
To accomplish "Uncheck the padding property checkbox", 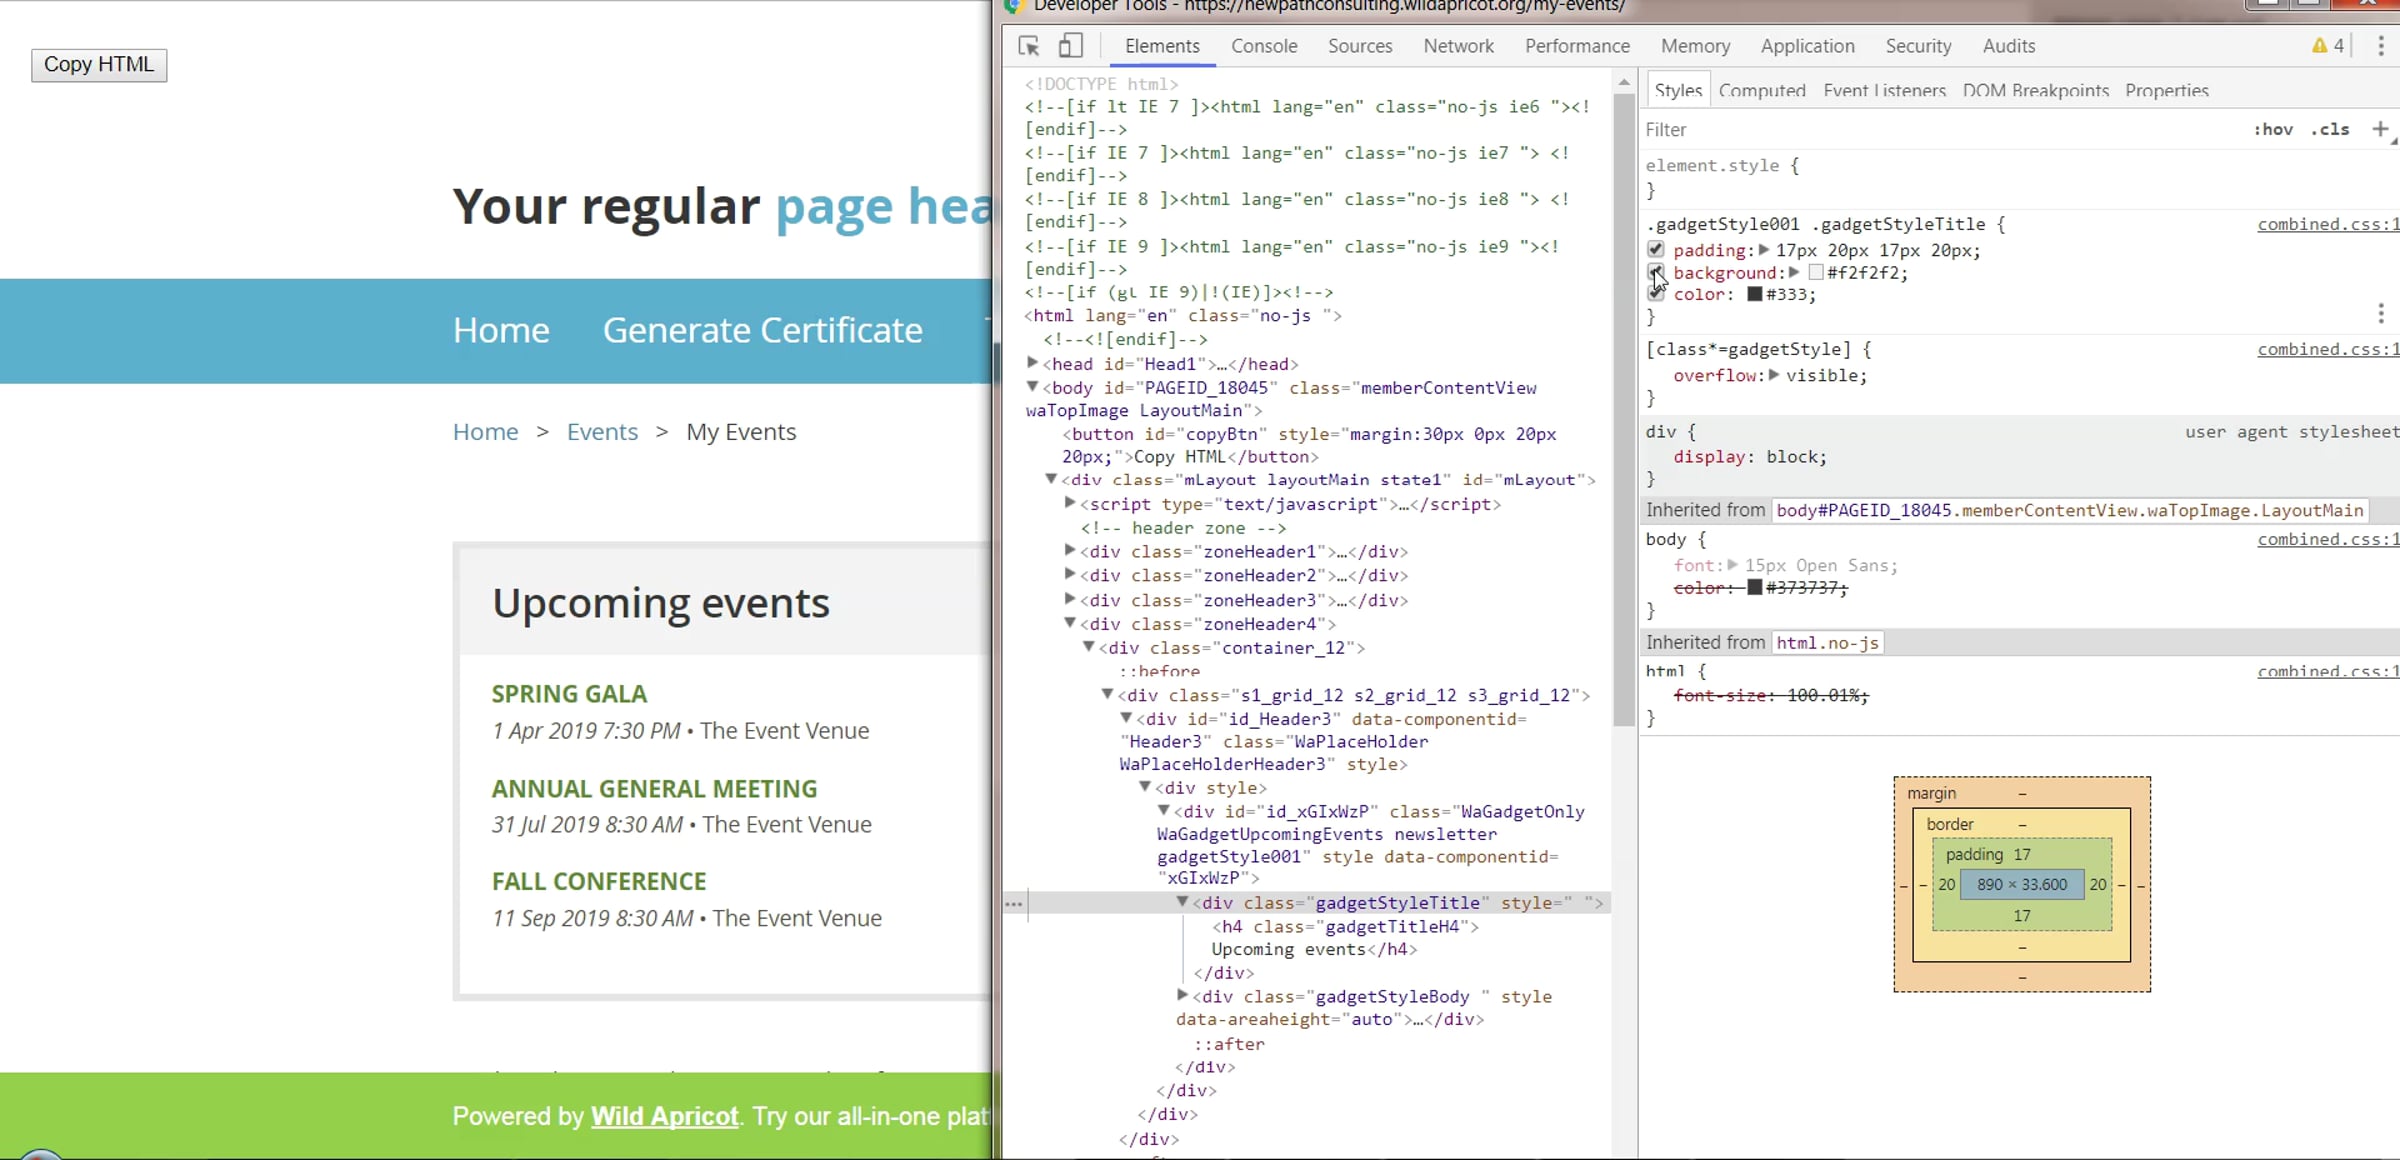I will [x=1656, y=250].
